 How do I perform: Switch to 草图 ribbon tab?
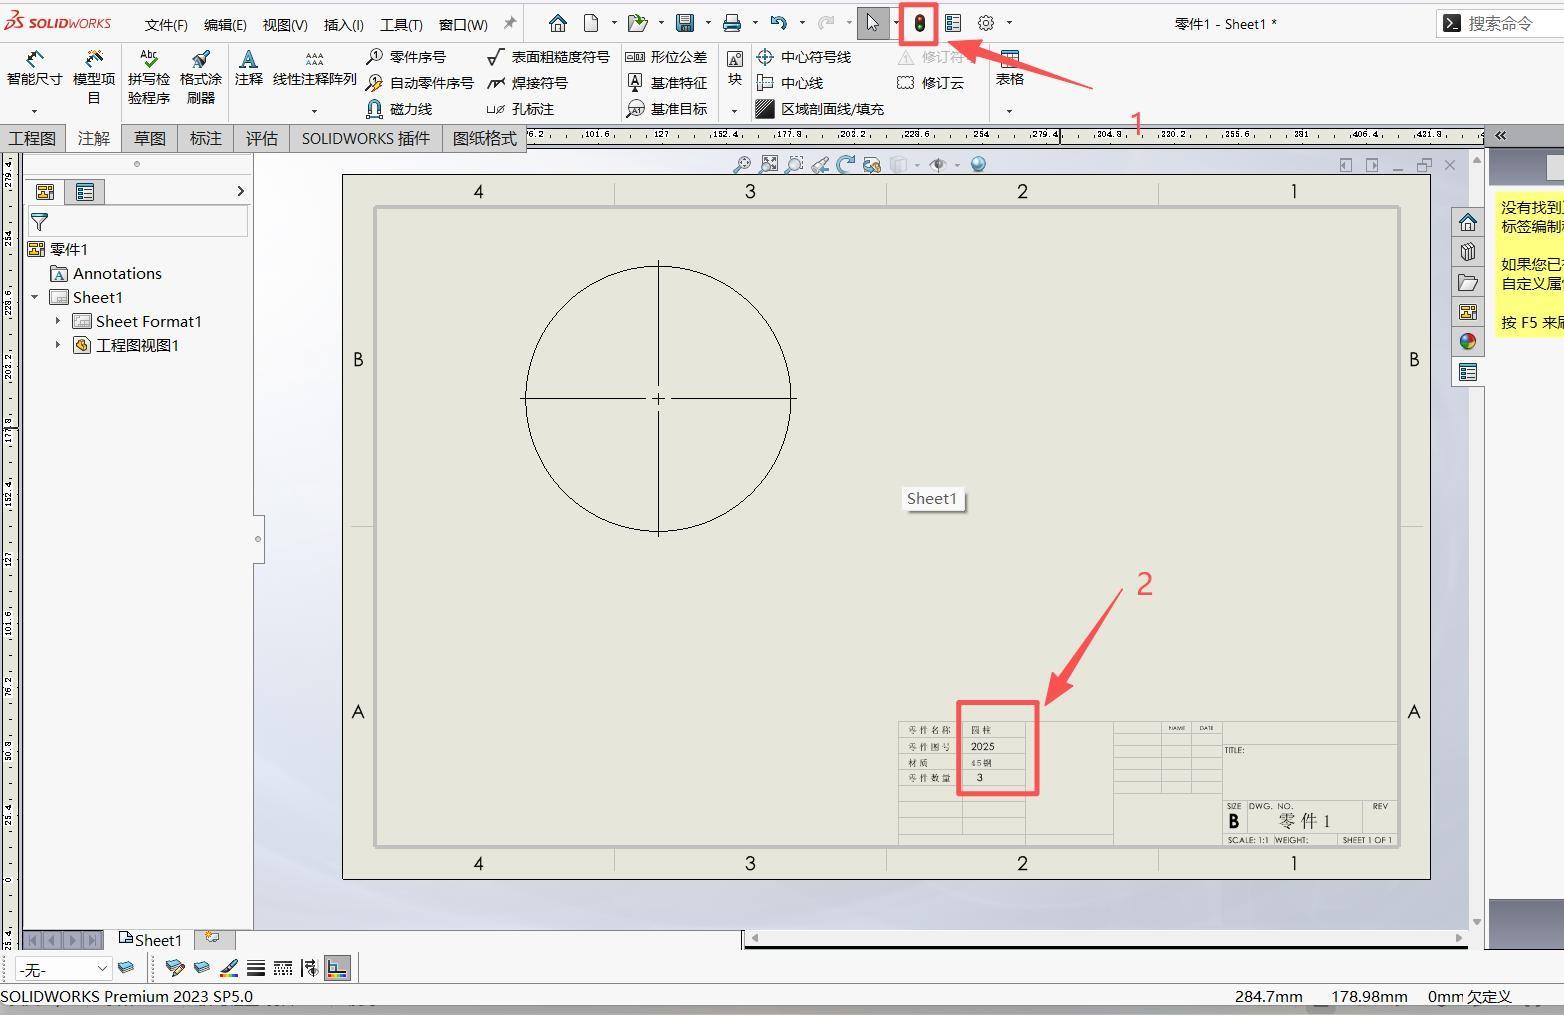(x=150, y=138)
